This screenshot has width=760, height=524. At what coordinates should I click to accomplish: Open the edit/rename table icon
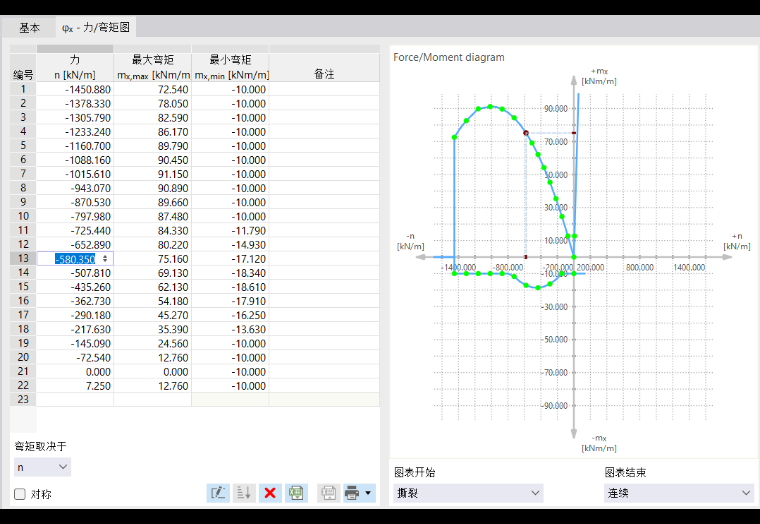pyautogui.click(x=218, y=493)
